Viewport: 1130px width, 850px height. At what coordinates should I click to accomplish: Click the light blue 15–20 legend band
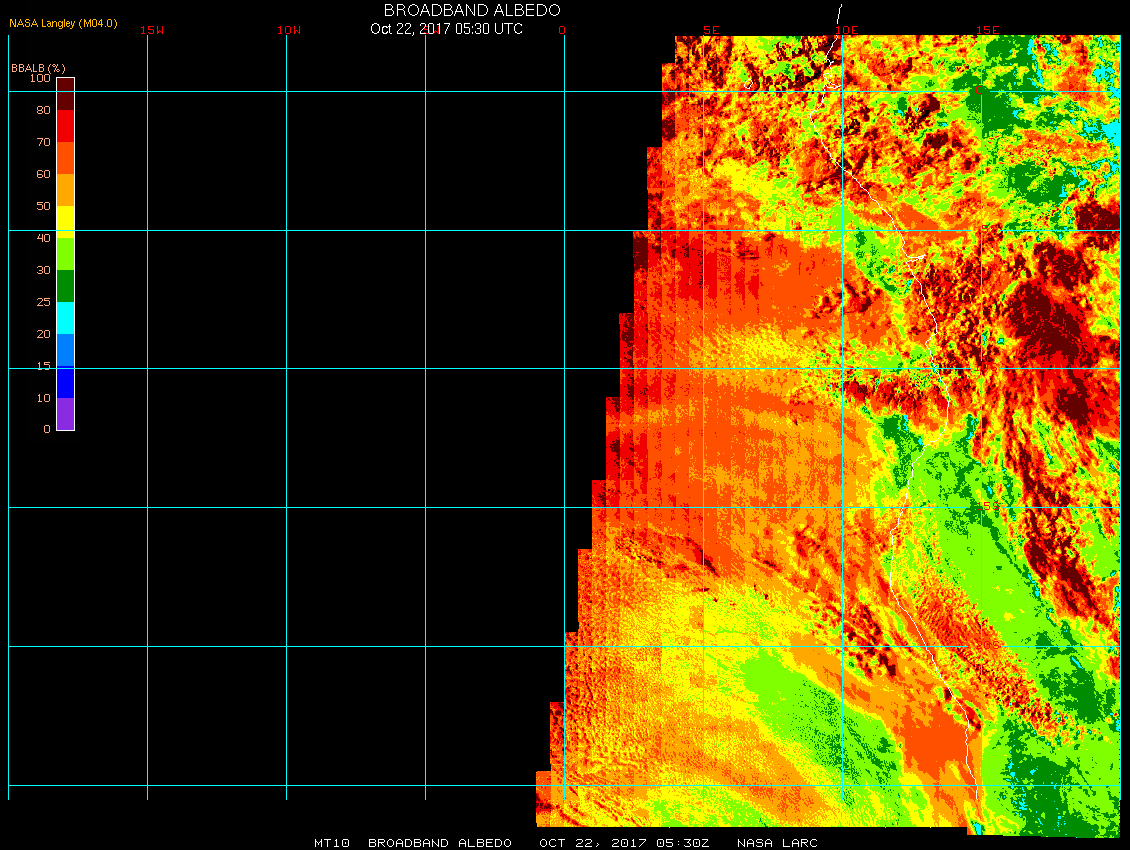(66, 350)
